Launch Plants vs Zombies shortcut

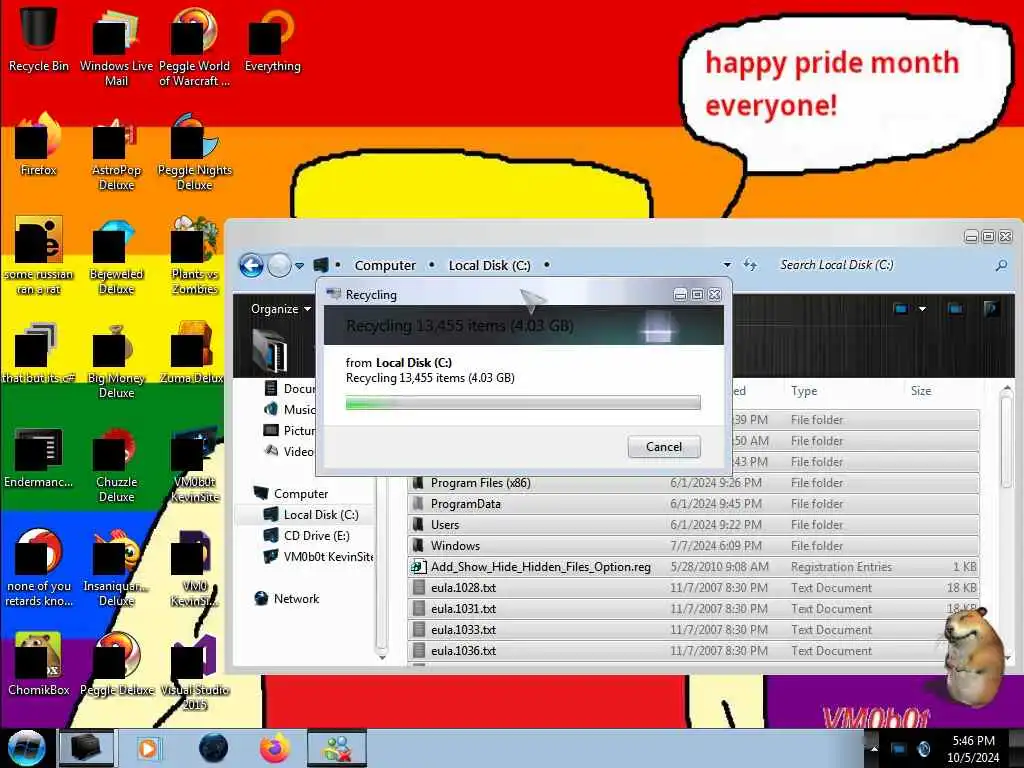pyautogui.click(x=194, y=255)
